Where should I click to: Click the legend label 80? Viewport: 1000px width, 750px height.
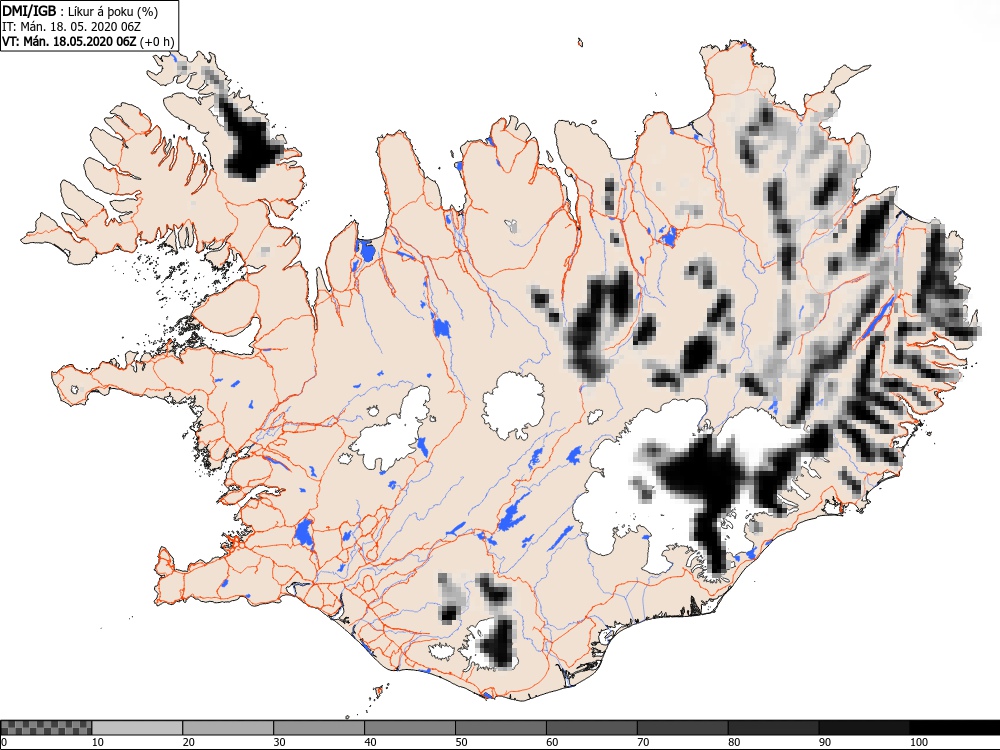coord(734,742)
